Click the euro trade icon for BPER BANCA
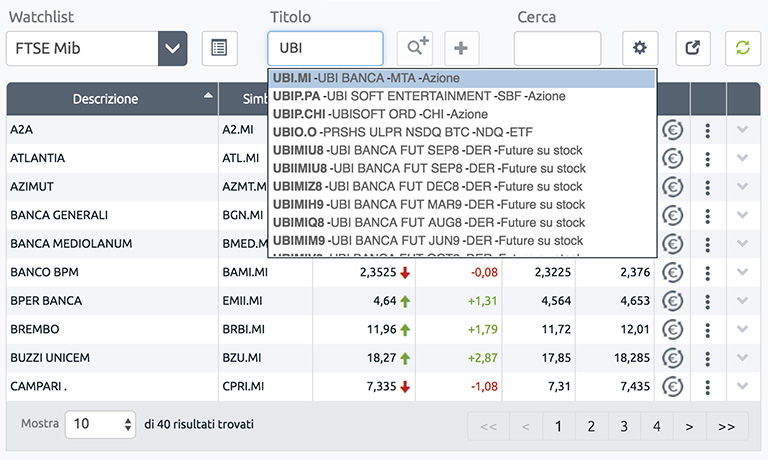The width and height of the screenshot is (768, 460). tap(672, 301)
